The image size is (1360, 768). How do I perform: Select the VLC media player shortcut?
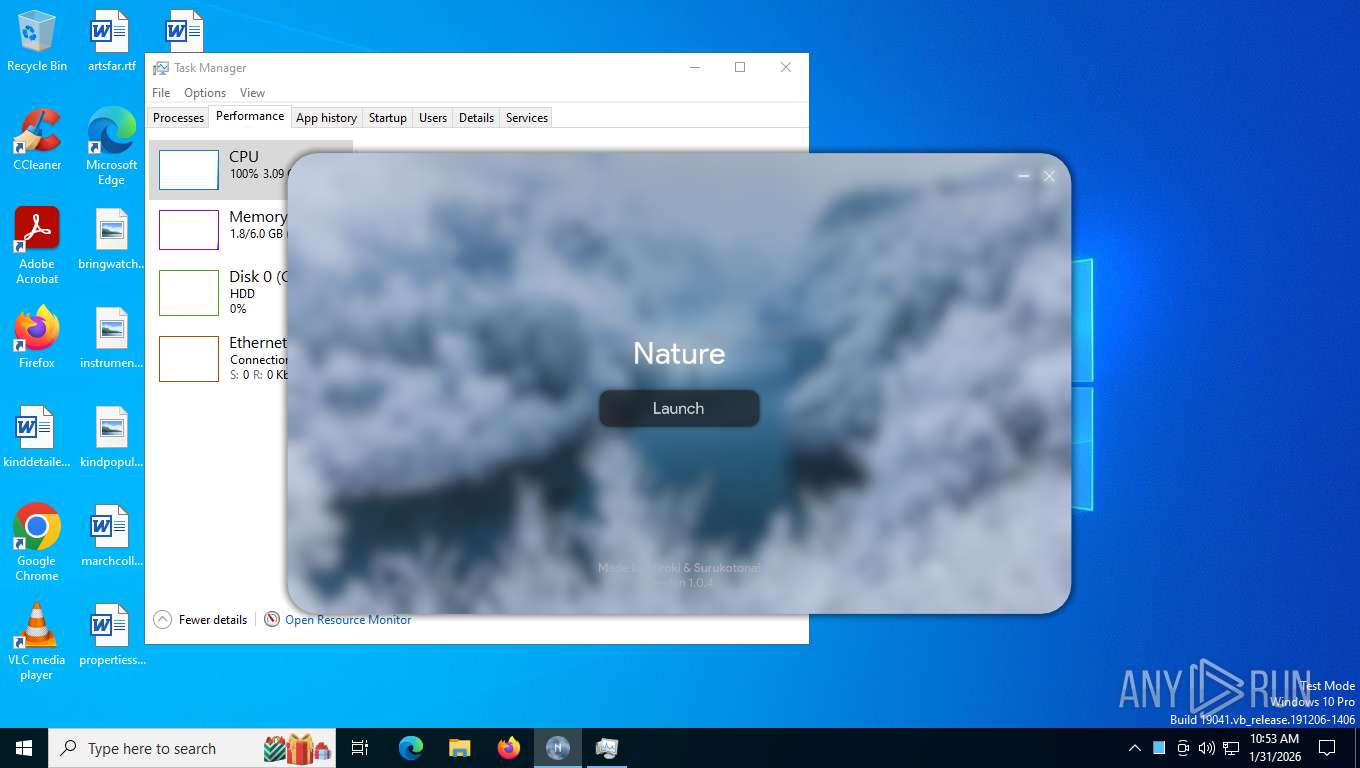coord(37,641)
